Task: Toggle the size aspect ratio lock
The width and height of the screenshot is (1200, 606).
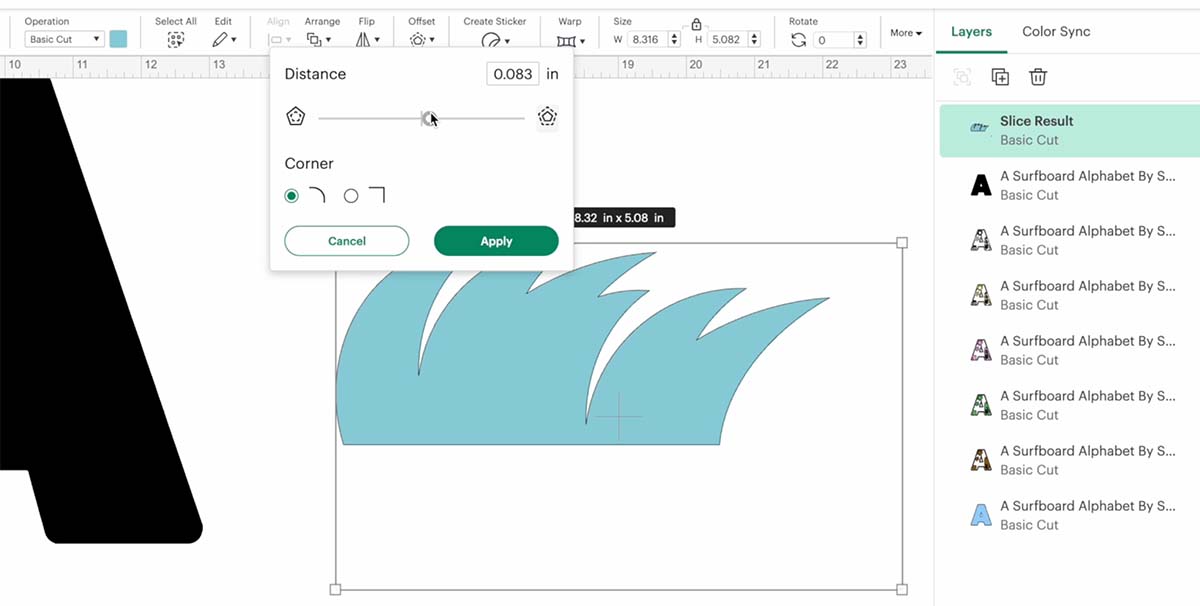Action: 696,24
